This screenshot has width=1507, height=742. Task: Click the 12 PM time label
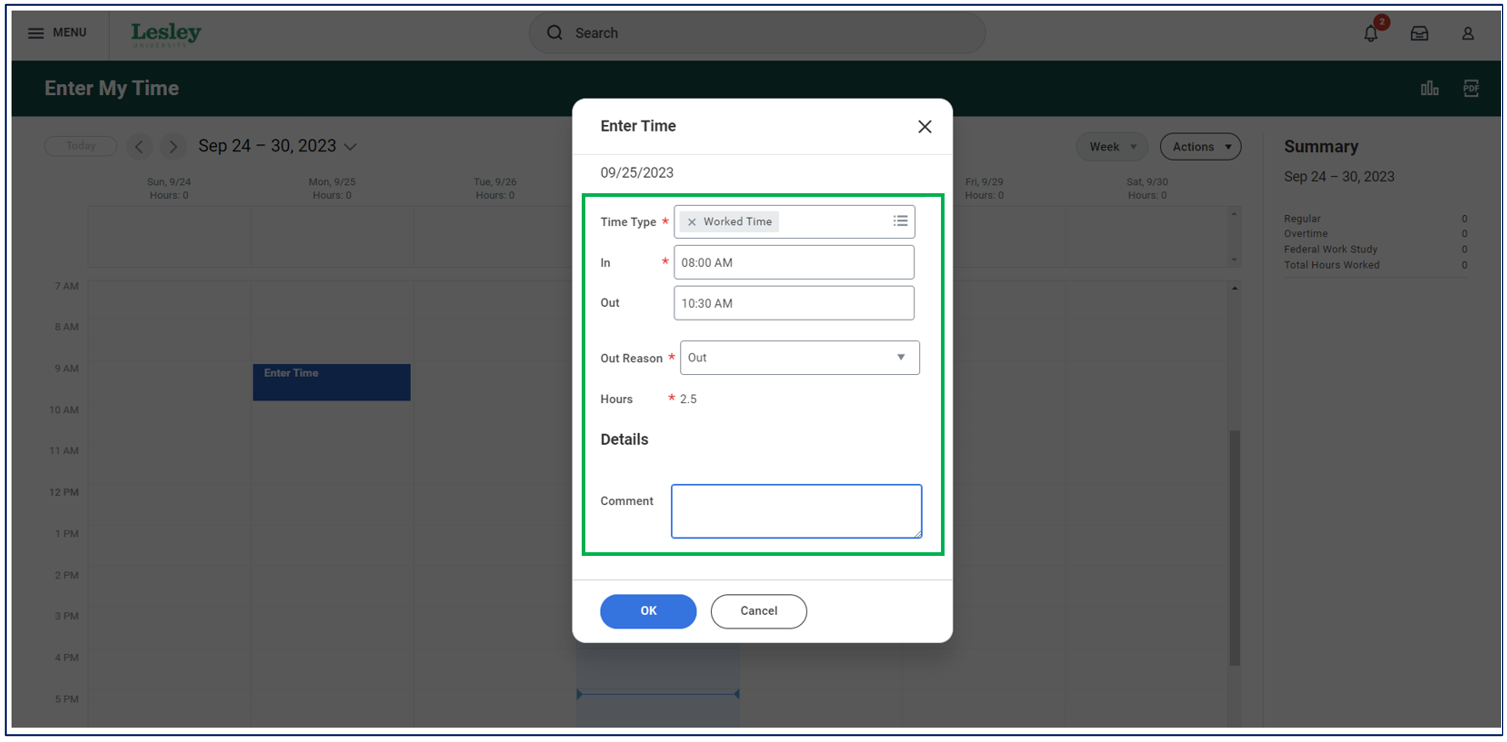[64, 492]
